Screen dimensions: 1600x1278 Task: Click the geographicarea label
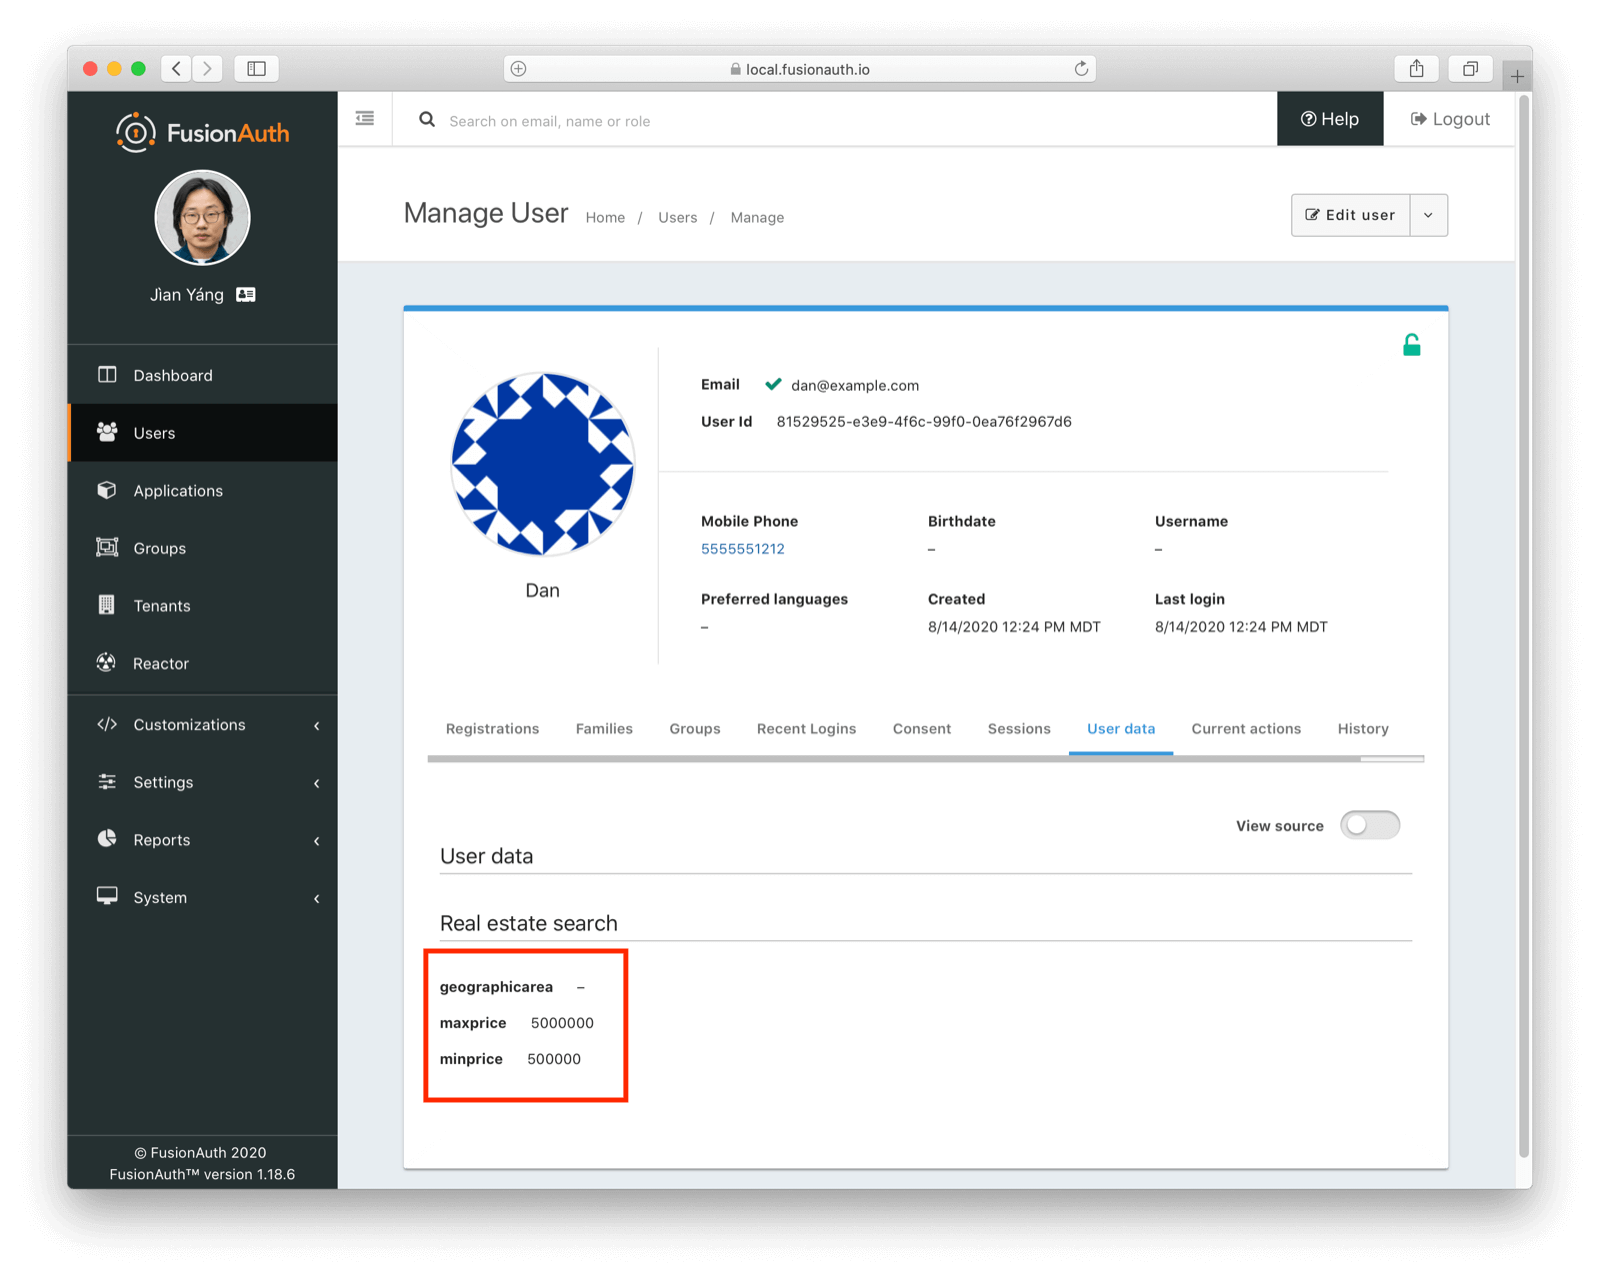click(x=496, y=987)
